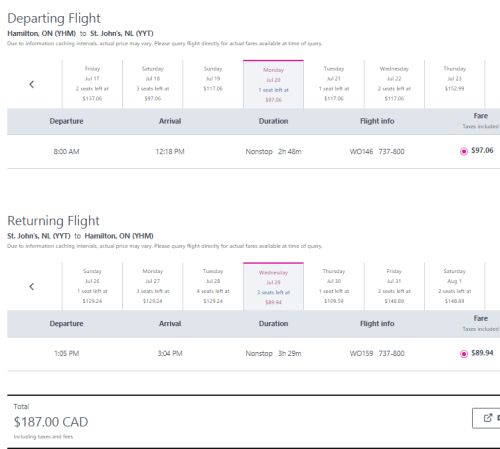Viewport: 500px width, 449px height.
Task: Pick Saturday Aug 1 return date
Action: [455, 286]
